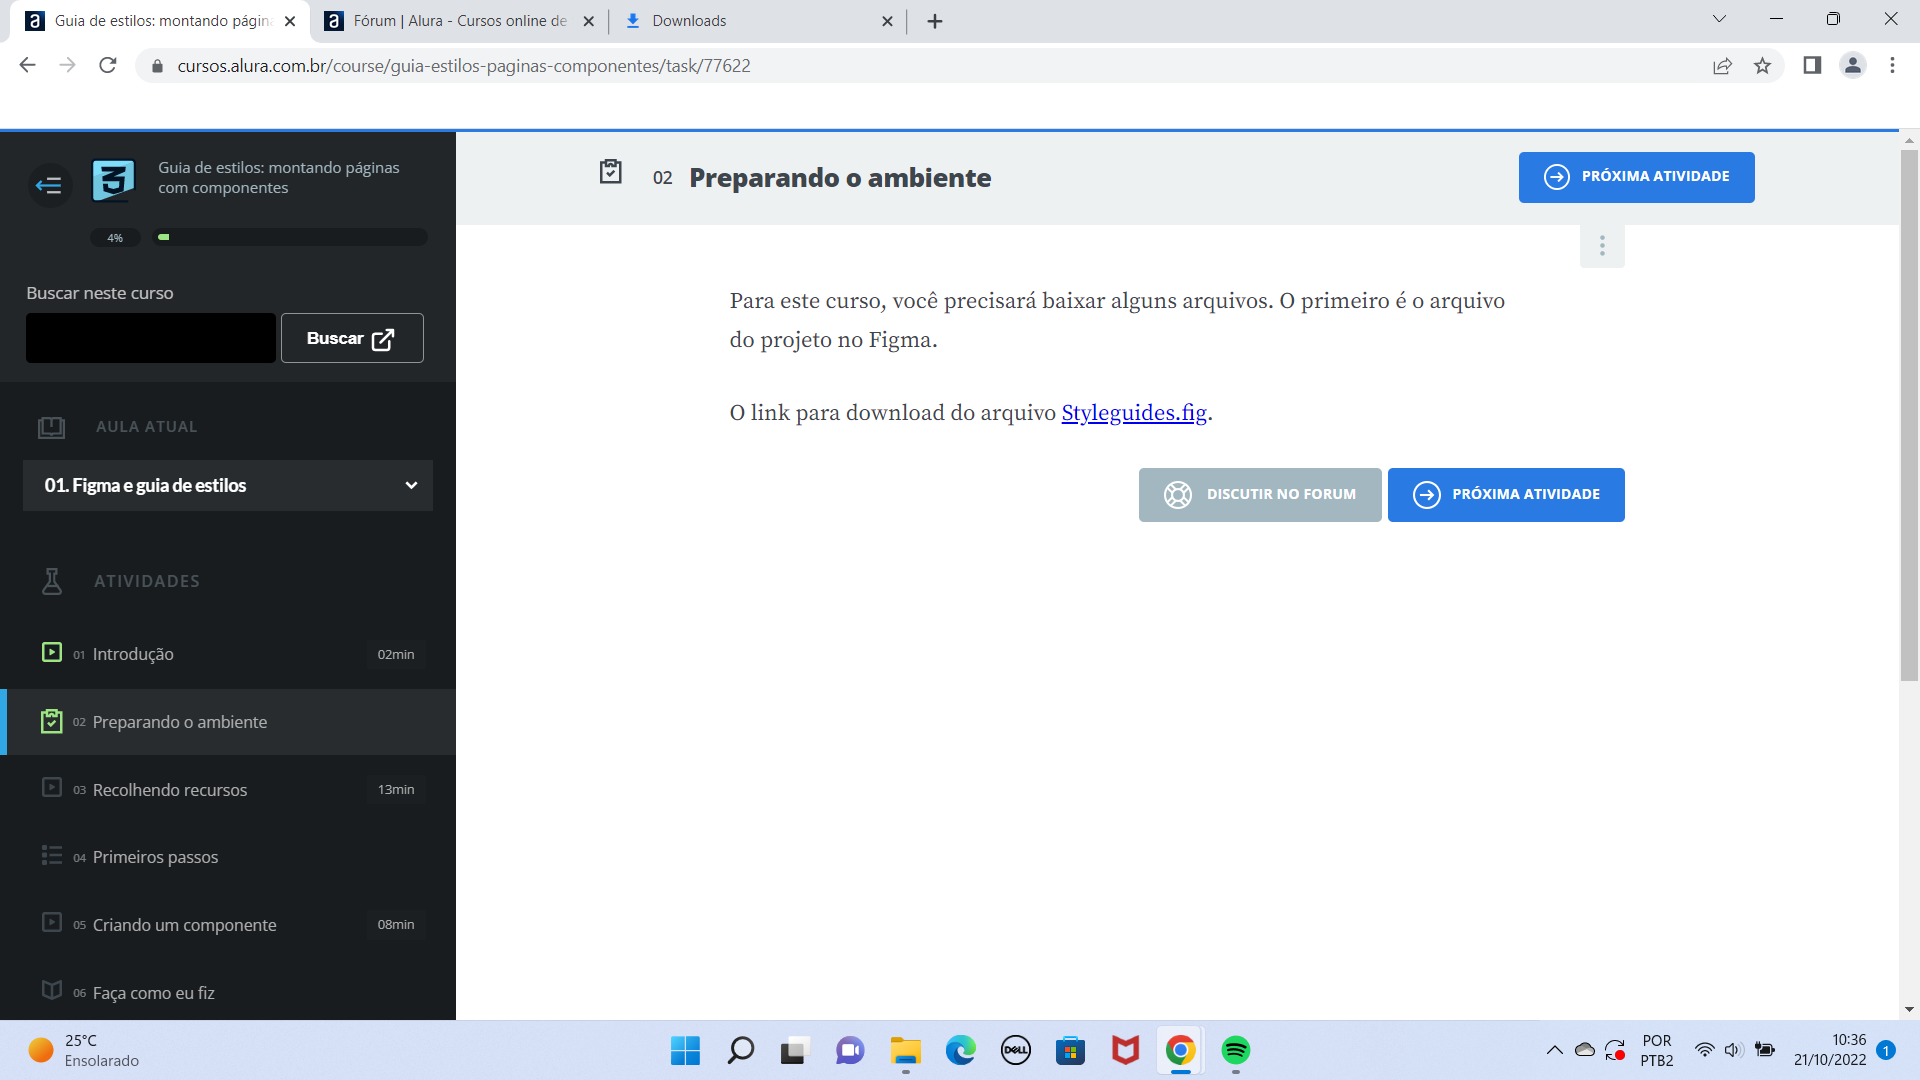Screen dimensions: 1920x1080
Task: Open File Explorer from the taskbar
Action: click(906, 1051)
